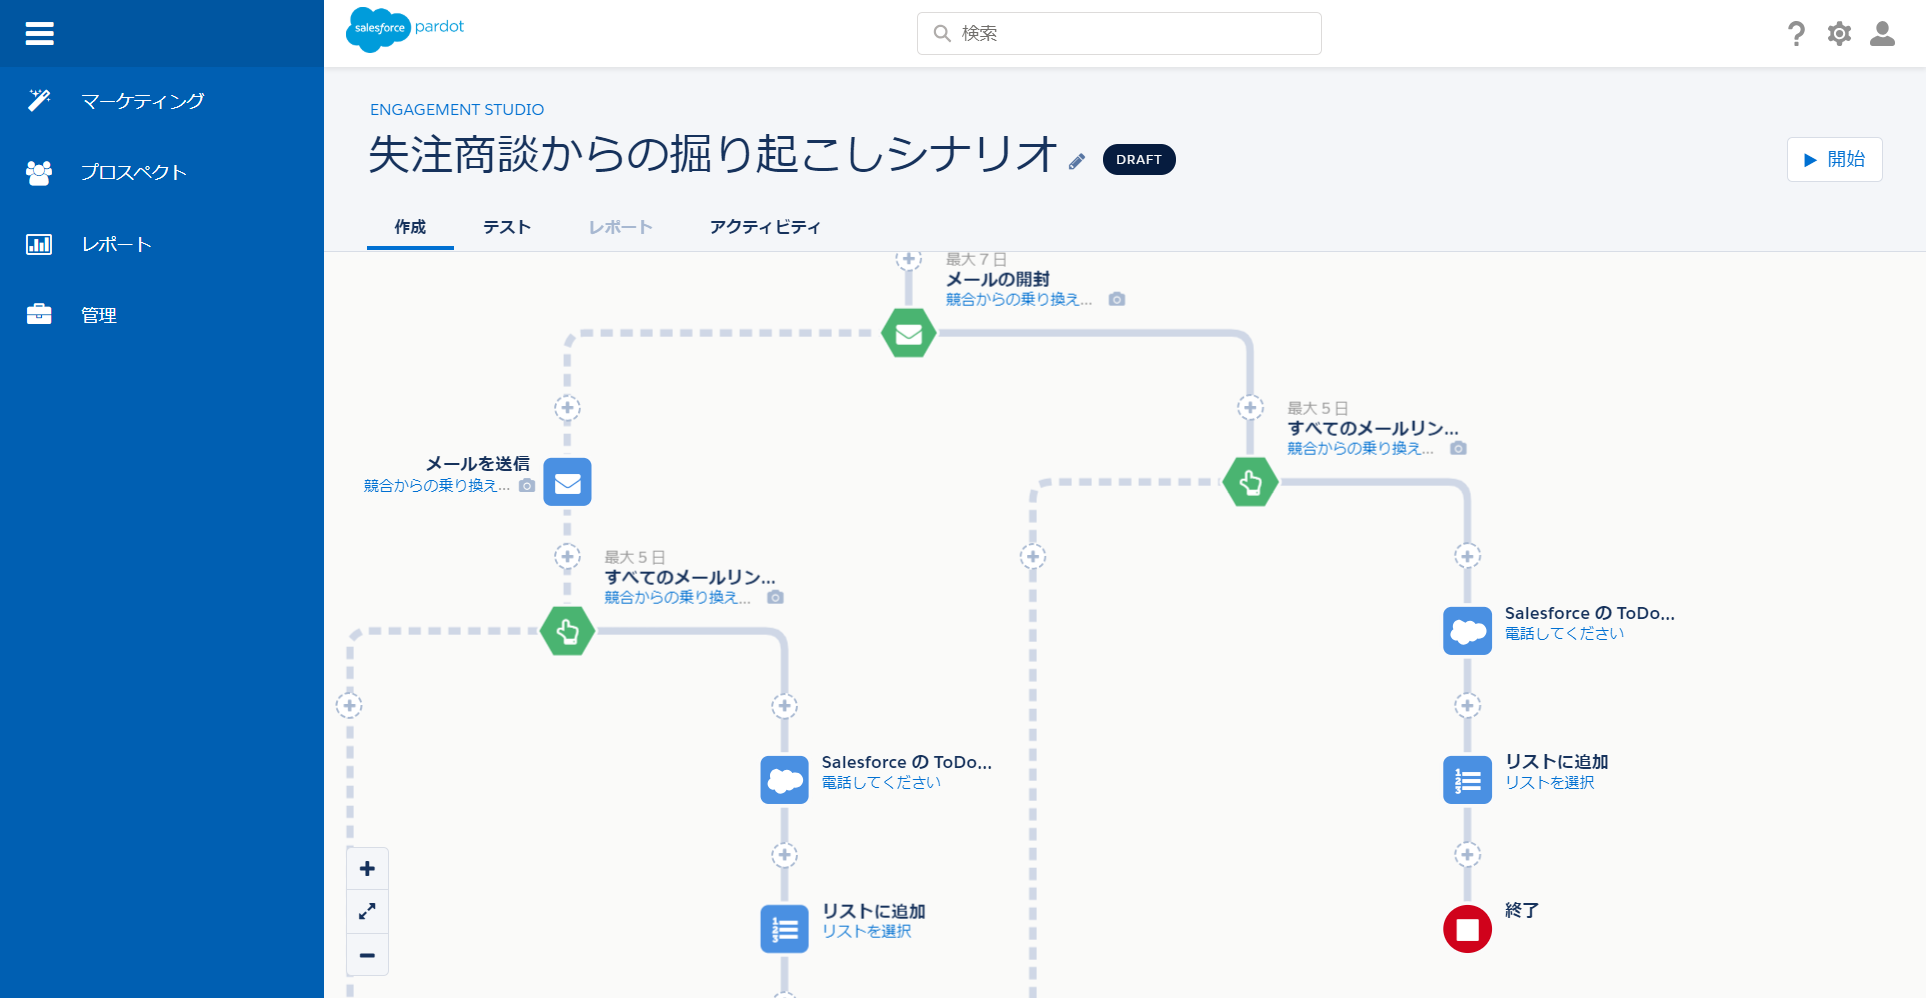Start the program with the 開始 button
1926x998 pixels.
pyautogui.click(x=1834, y=159)
